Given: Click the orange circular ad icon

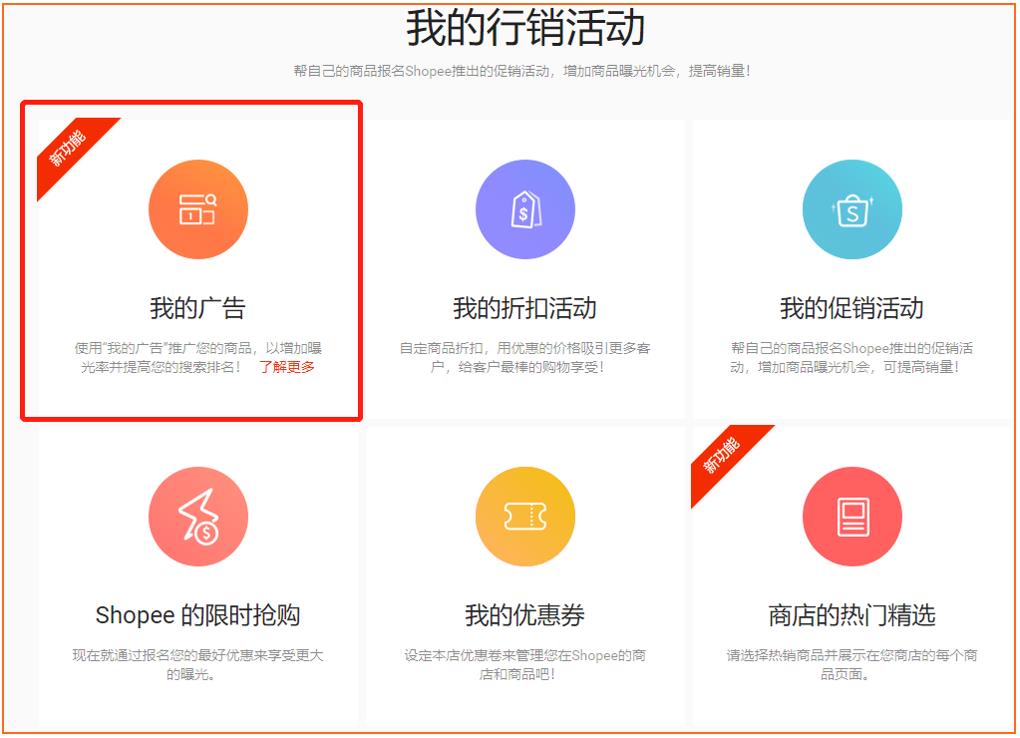Looking at the screenshot, I should [x=197, y=209].
